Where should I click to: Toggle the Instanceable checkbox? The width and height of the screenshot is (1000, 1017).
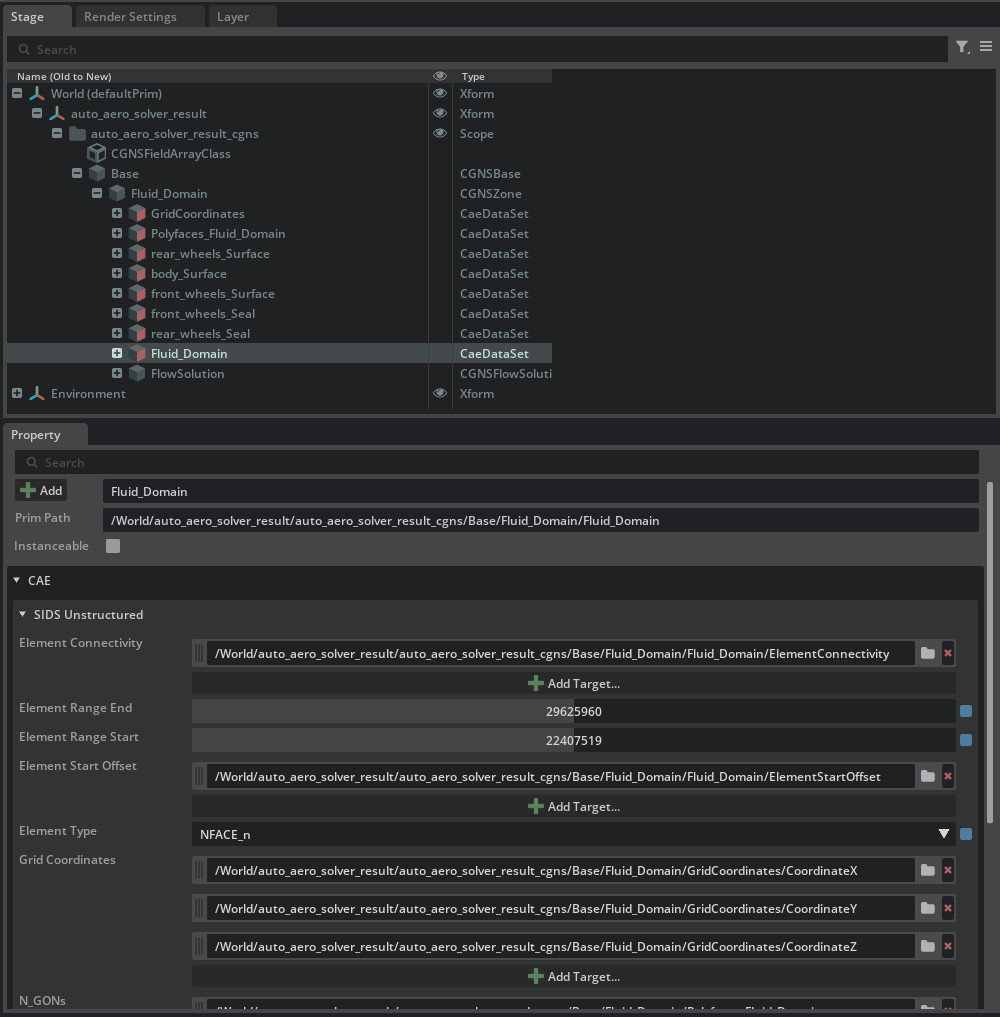(x=113, y=546)
